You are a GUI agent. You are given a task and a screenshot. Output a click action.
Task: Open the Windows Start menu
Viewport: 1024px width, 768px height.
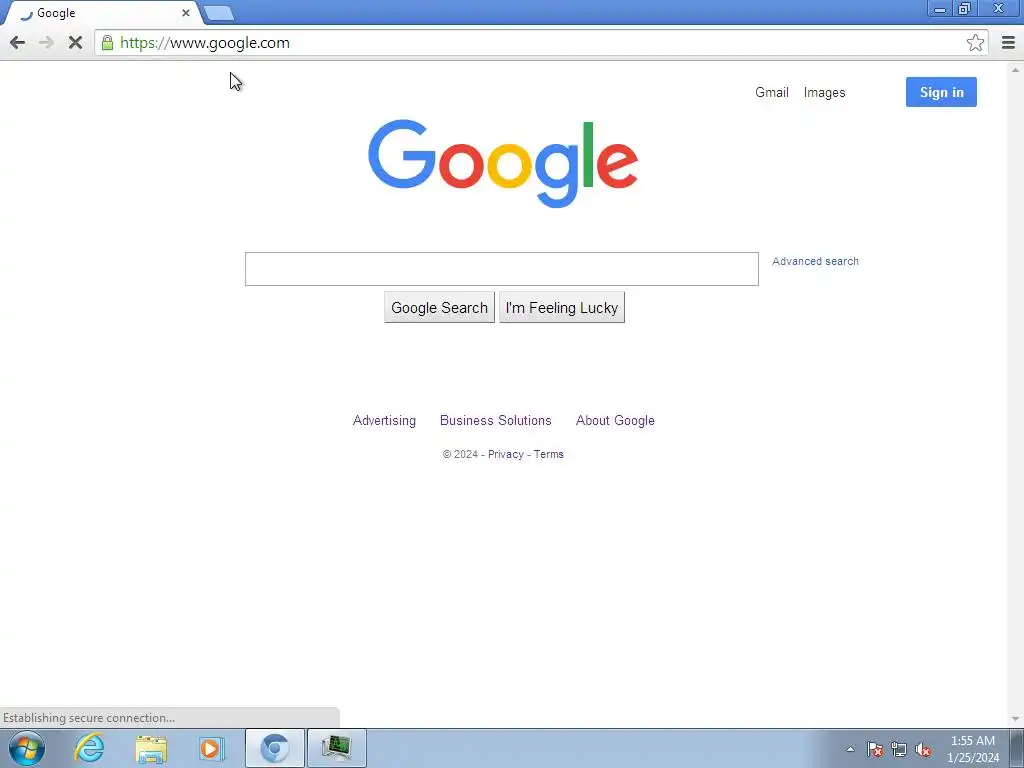[27, 748]
